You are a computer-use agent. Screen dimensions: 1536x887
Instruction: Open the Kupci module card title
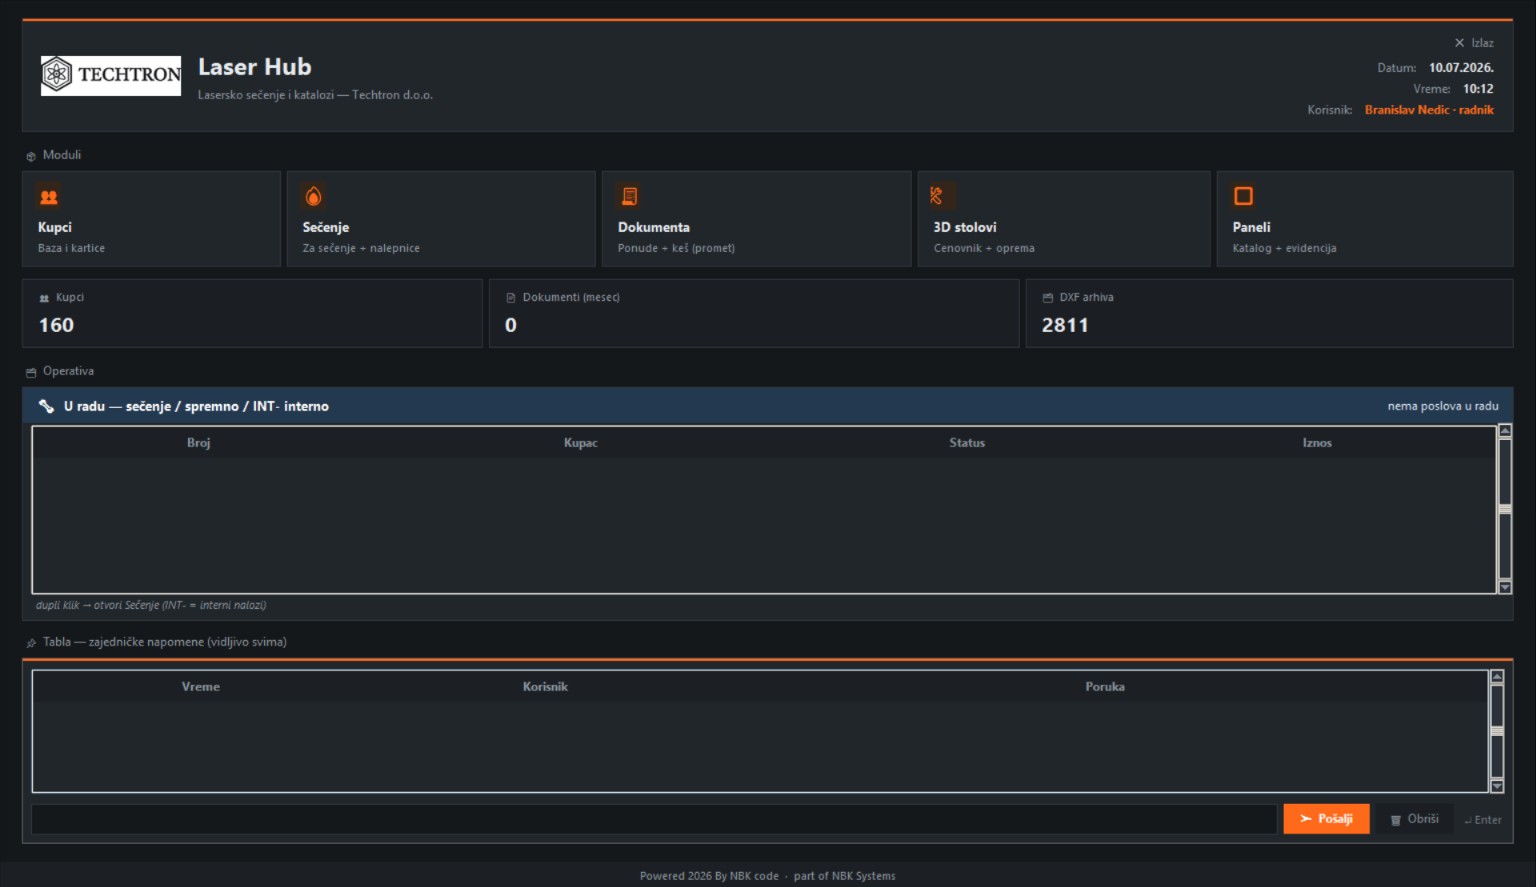pyautogui.click(x=55, y=227)
